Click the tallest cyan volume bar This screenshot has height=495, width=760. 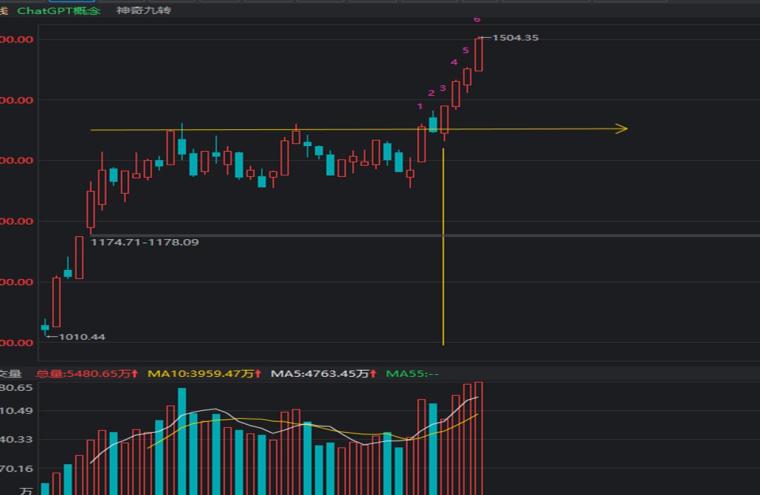coord(182,441)
